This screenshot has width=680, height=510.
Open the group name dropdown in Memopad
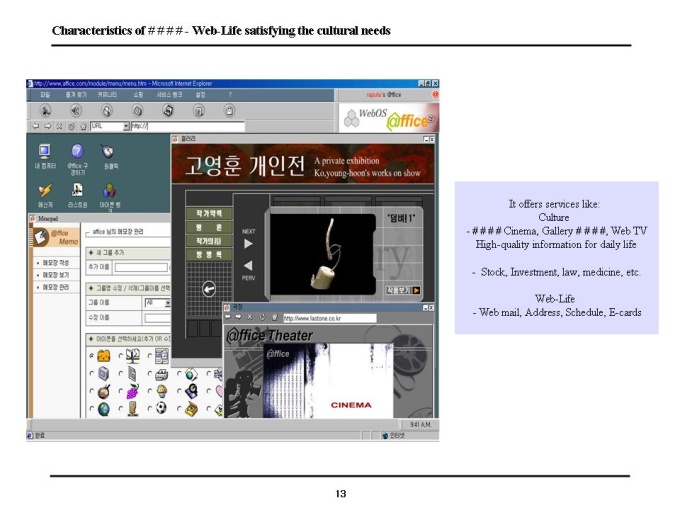click(x=167, y=303)
